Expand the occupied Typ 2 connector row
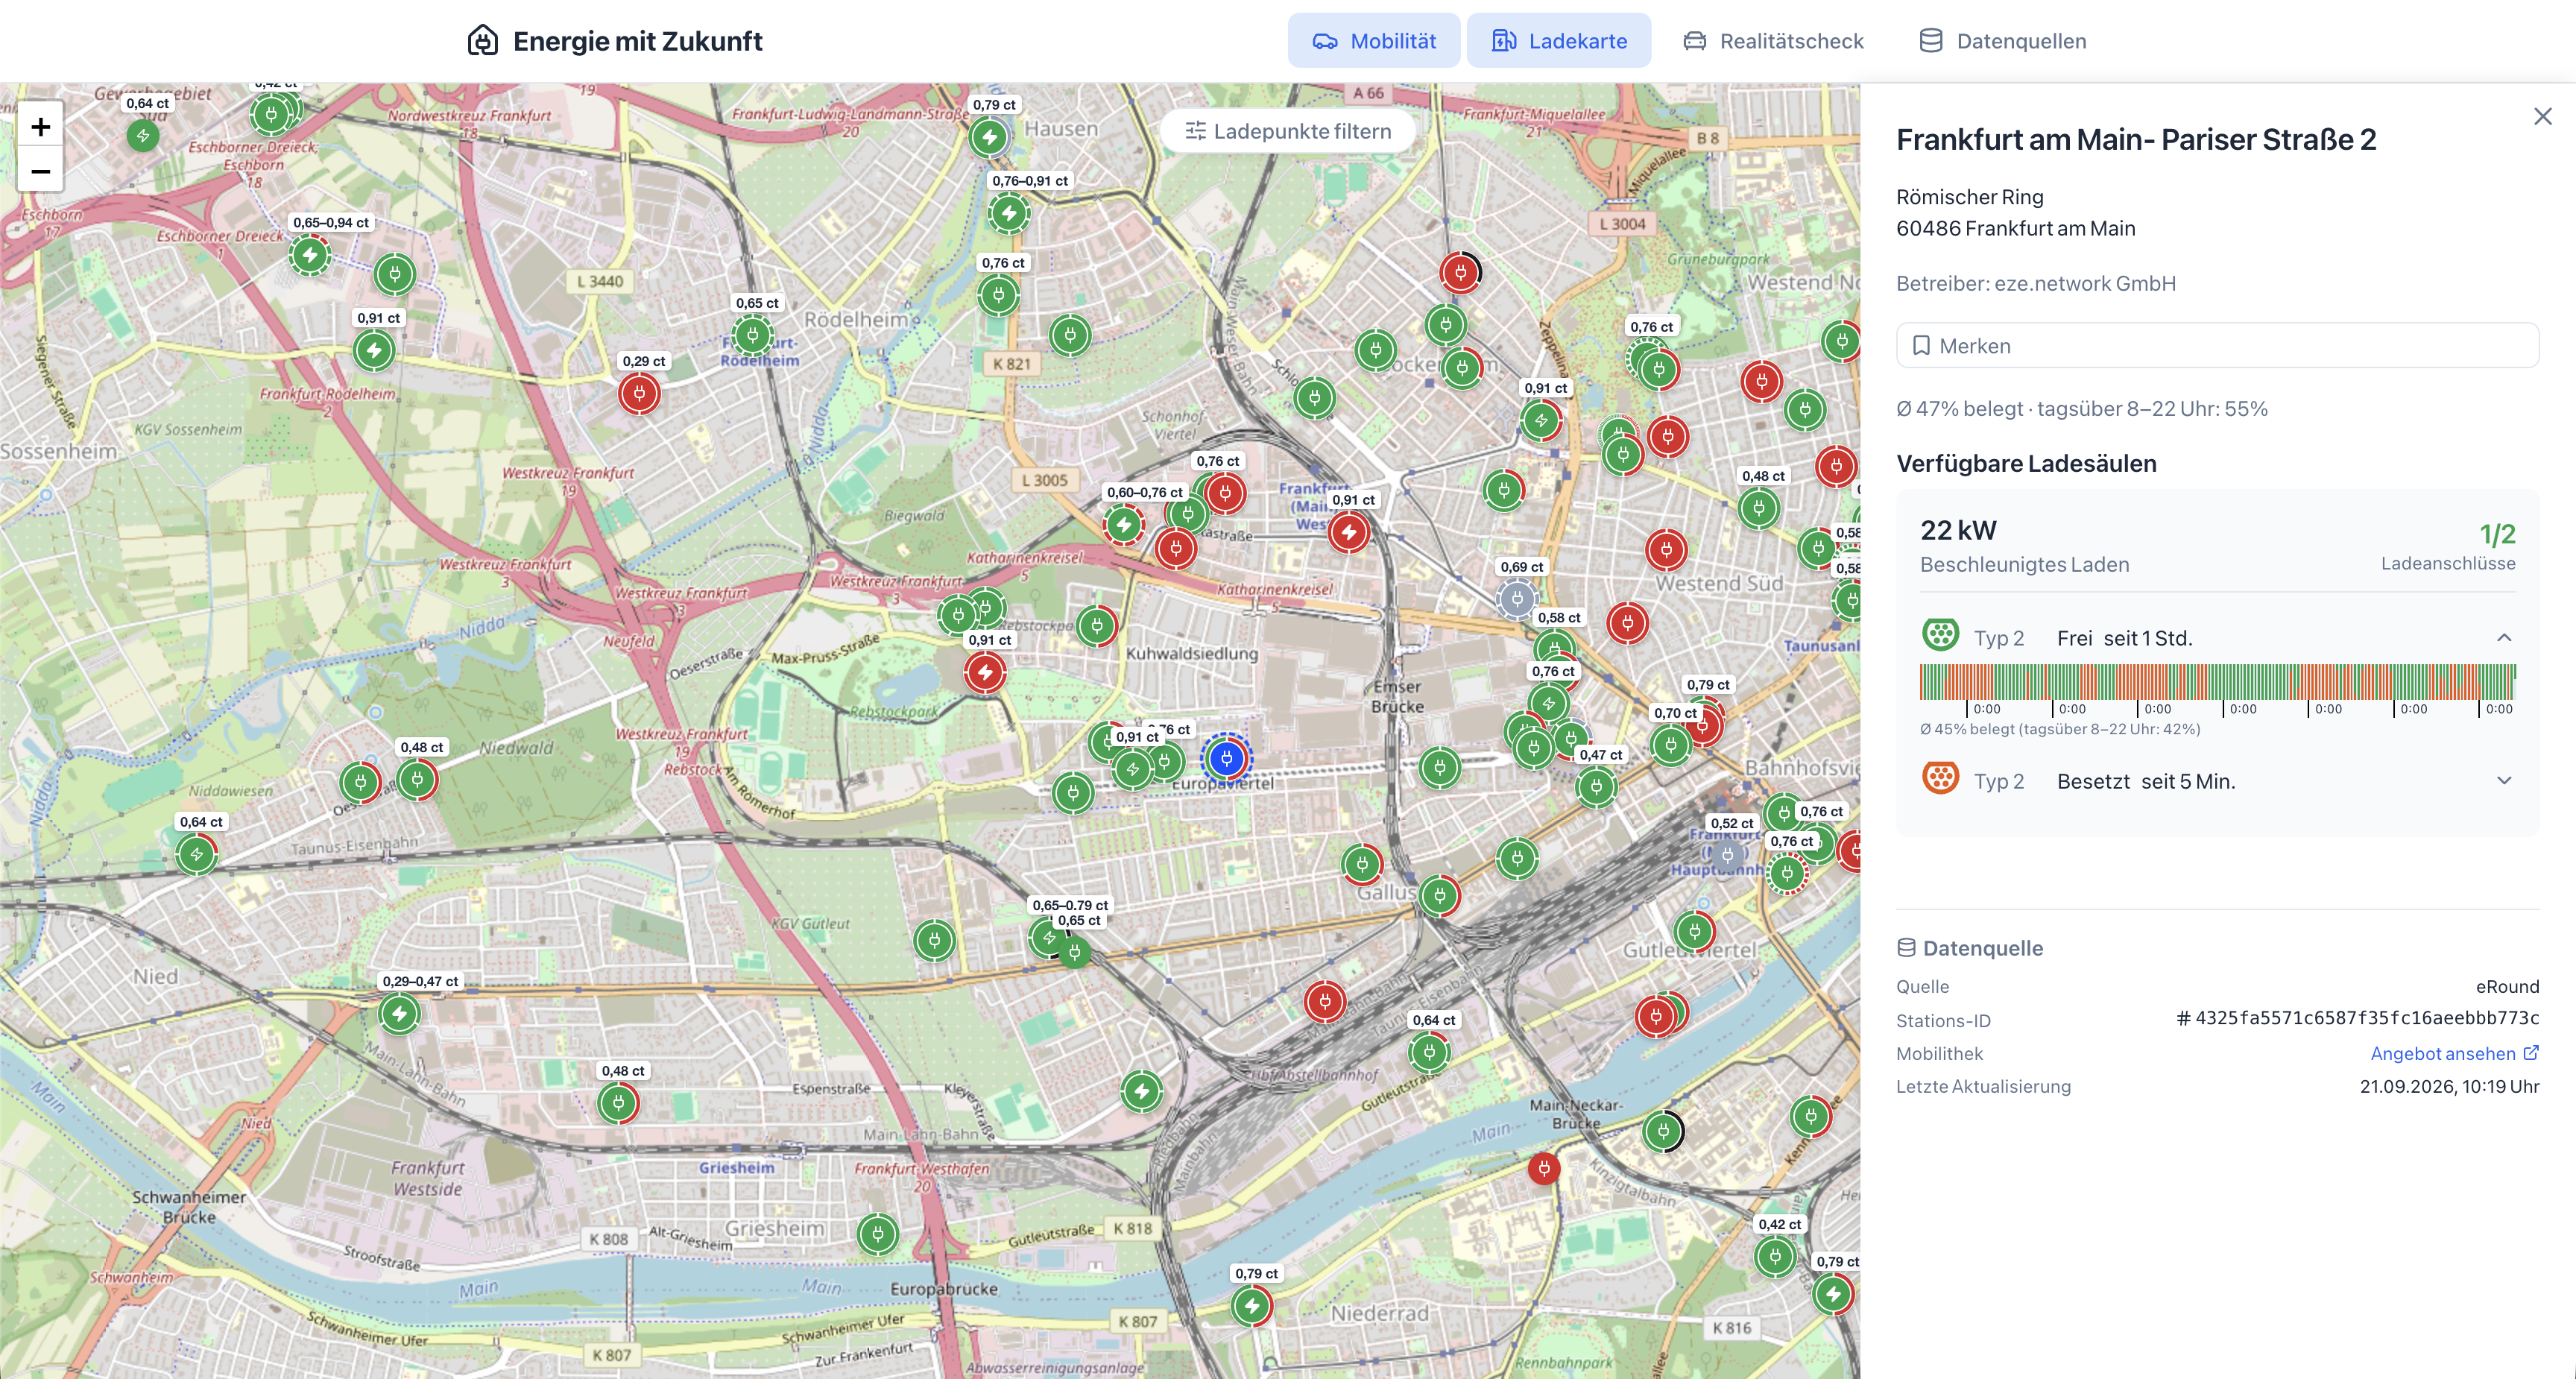This screenshot has width=2576, height=1379. (2217, 781)
